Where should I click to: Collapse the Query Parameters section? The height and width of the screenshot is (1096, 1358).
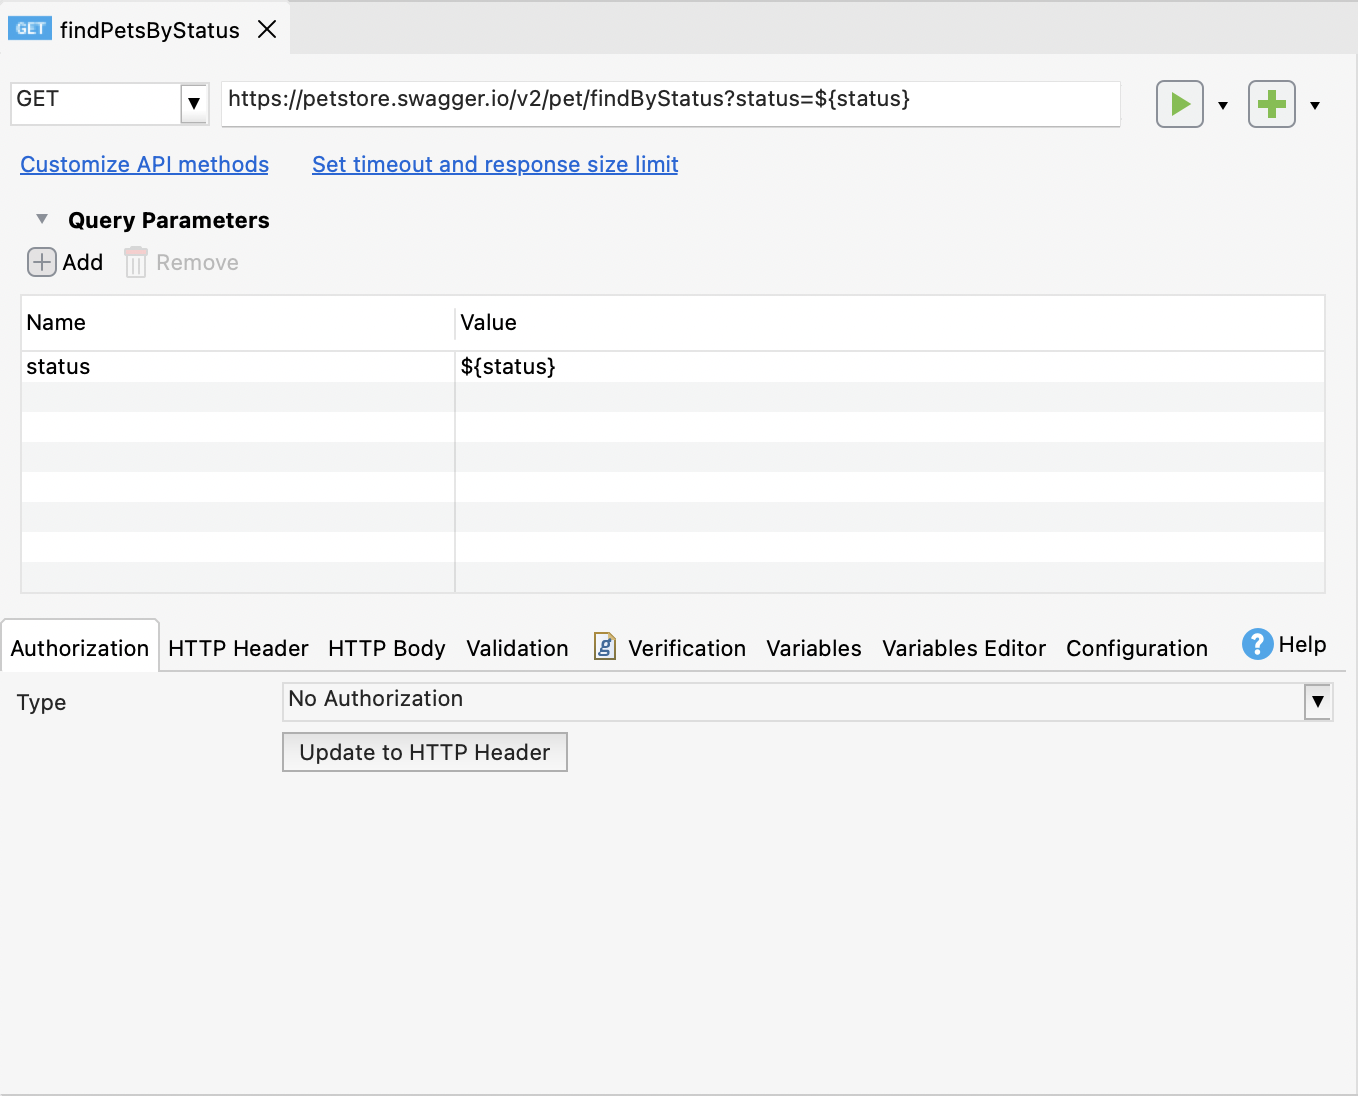click(42, 219)
